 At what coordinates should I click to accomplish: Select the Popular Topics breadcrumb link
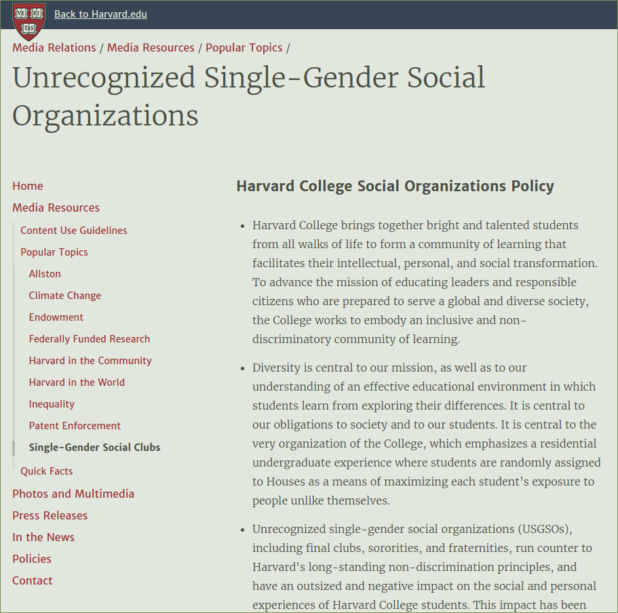click(243, 47)
